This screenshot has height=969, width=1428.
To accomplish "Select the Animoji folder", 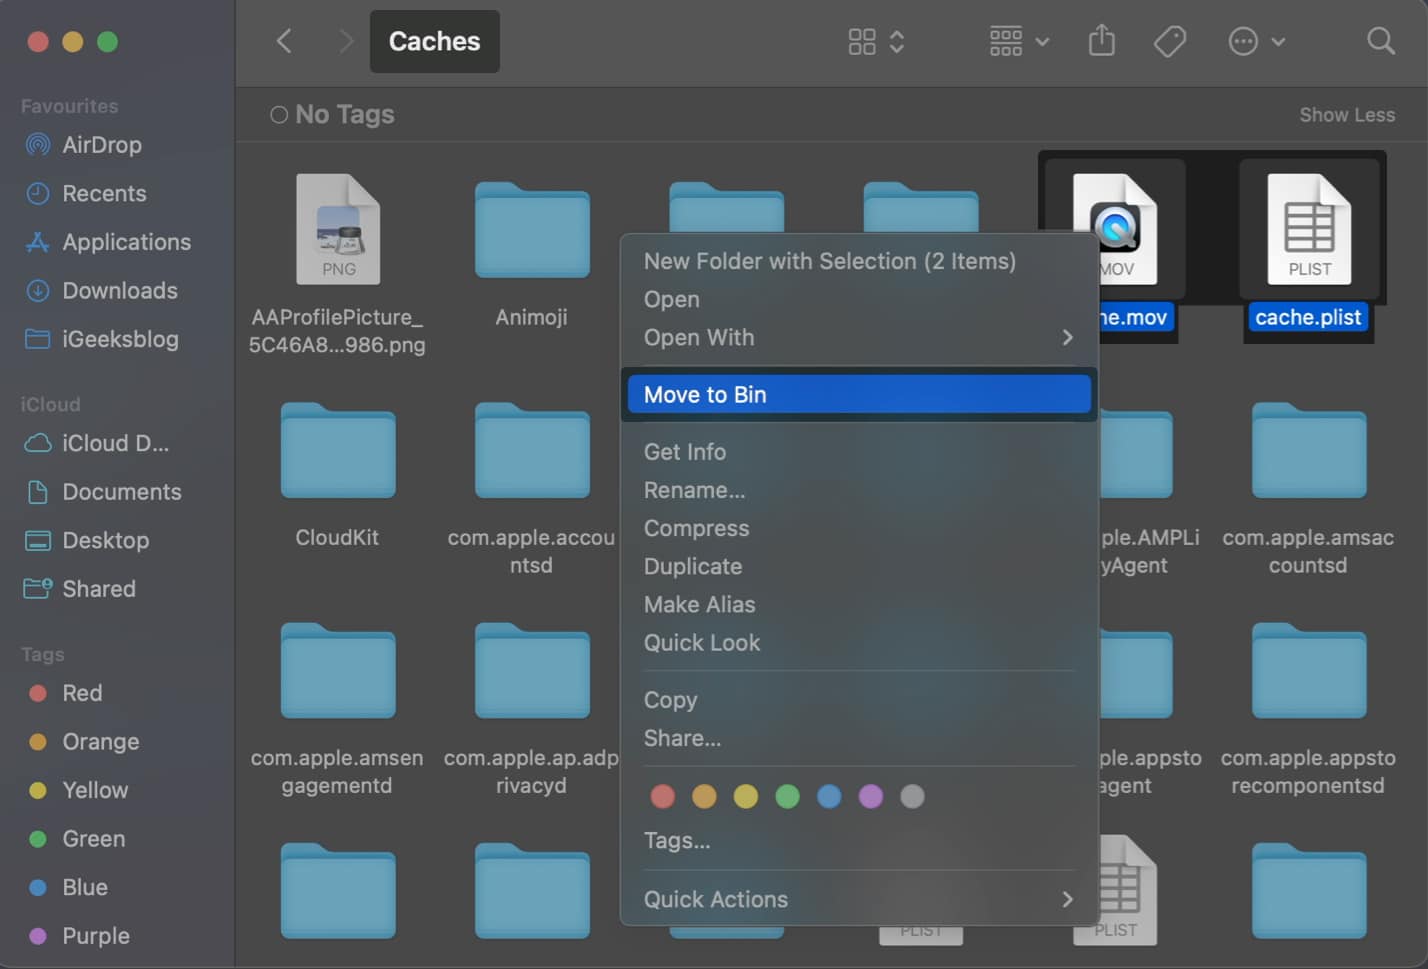I will tap(532, 230).
